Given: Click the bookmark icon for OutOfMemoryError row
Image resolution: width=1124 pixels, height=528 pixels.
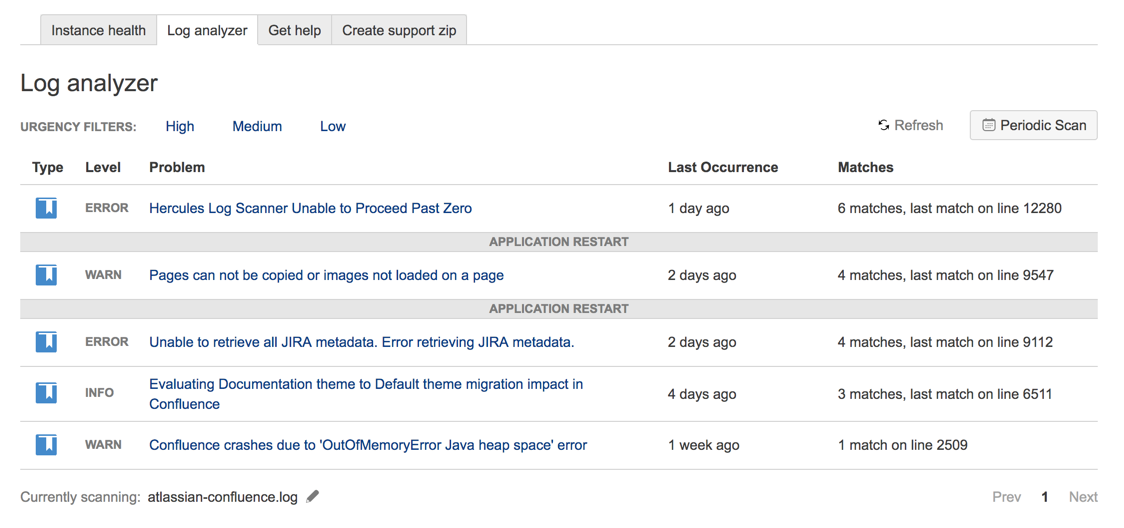Looking at the screenshot, I should click(x=47, y=445).
